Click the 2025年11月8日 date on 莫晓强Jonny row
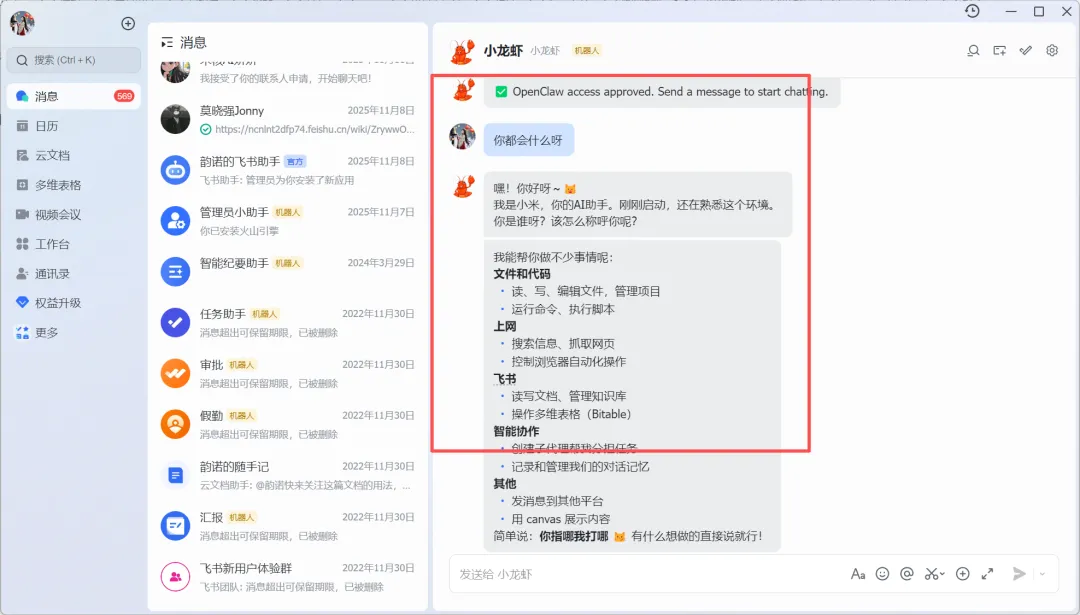 (381, 110)
